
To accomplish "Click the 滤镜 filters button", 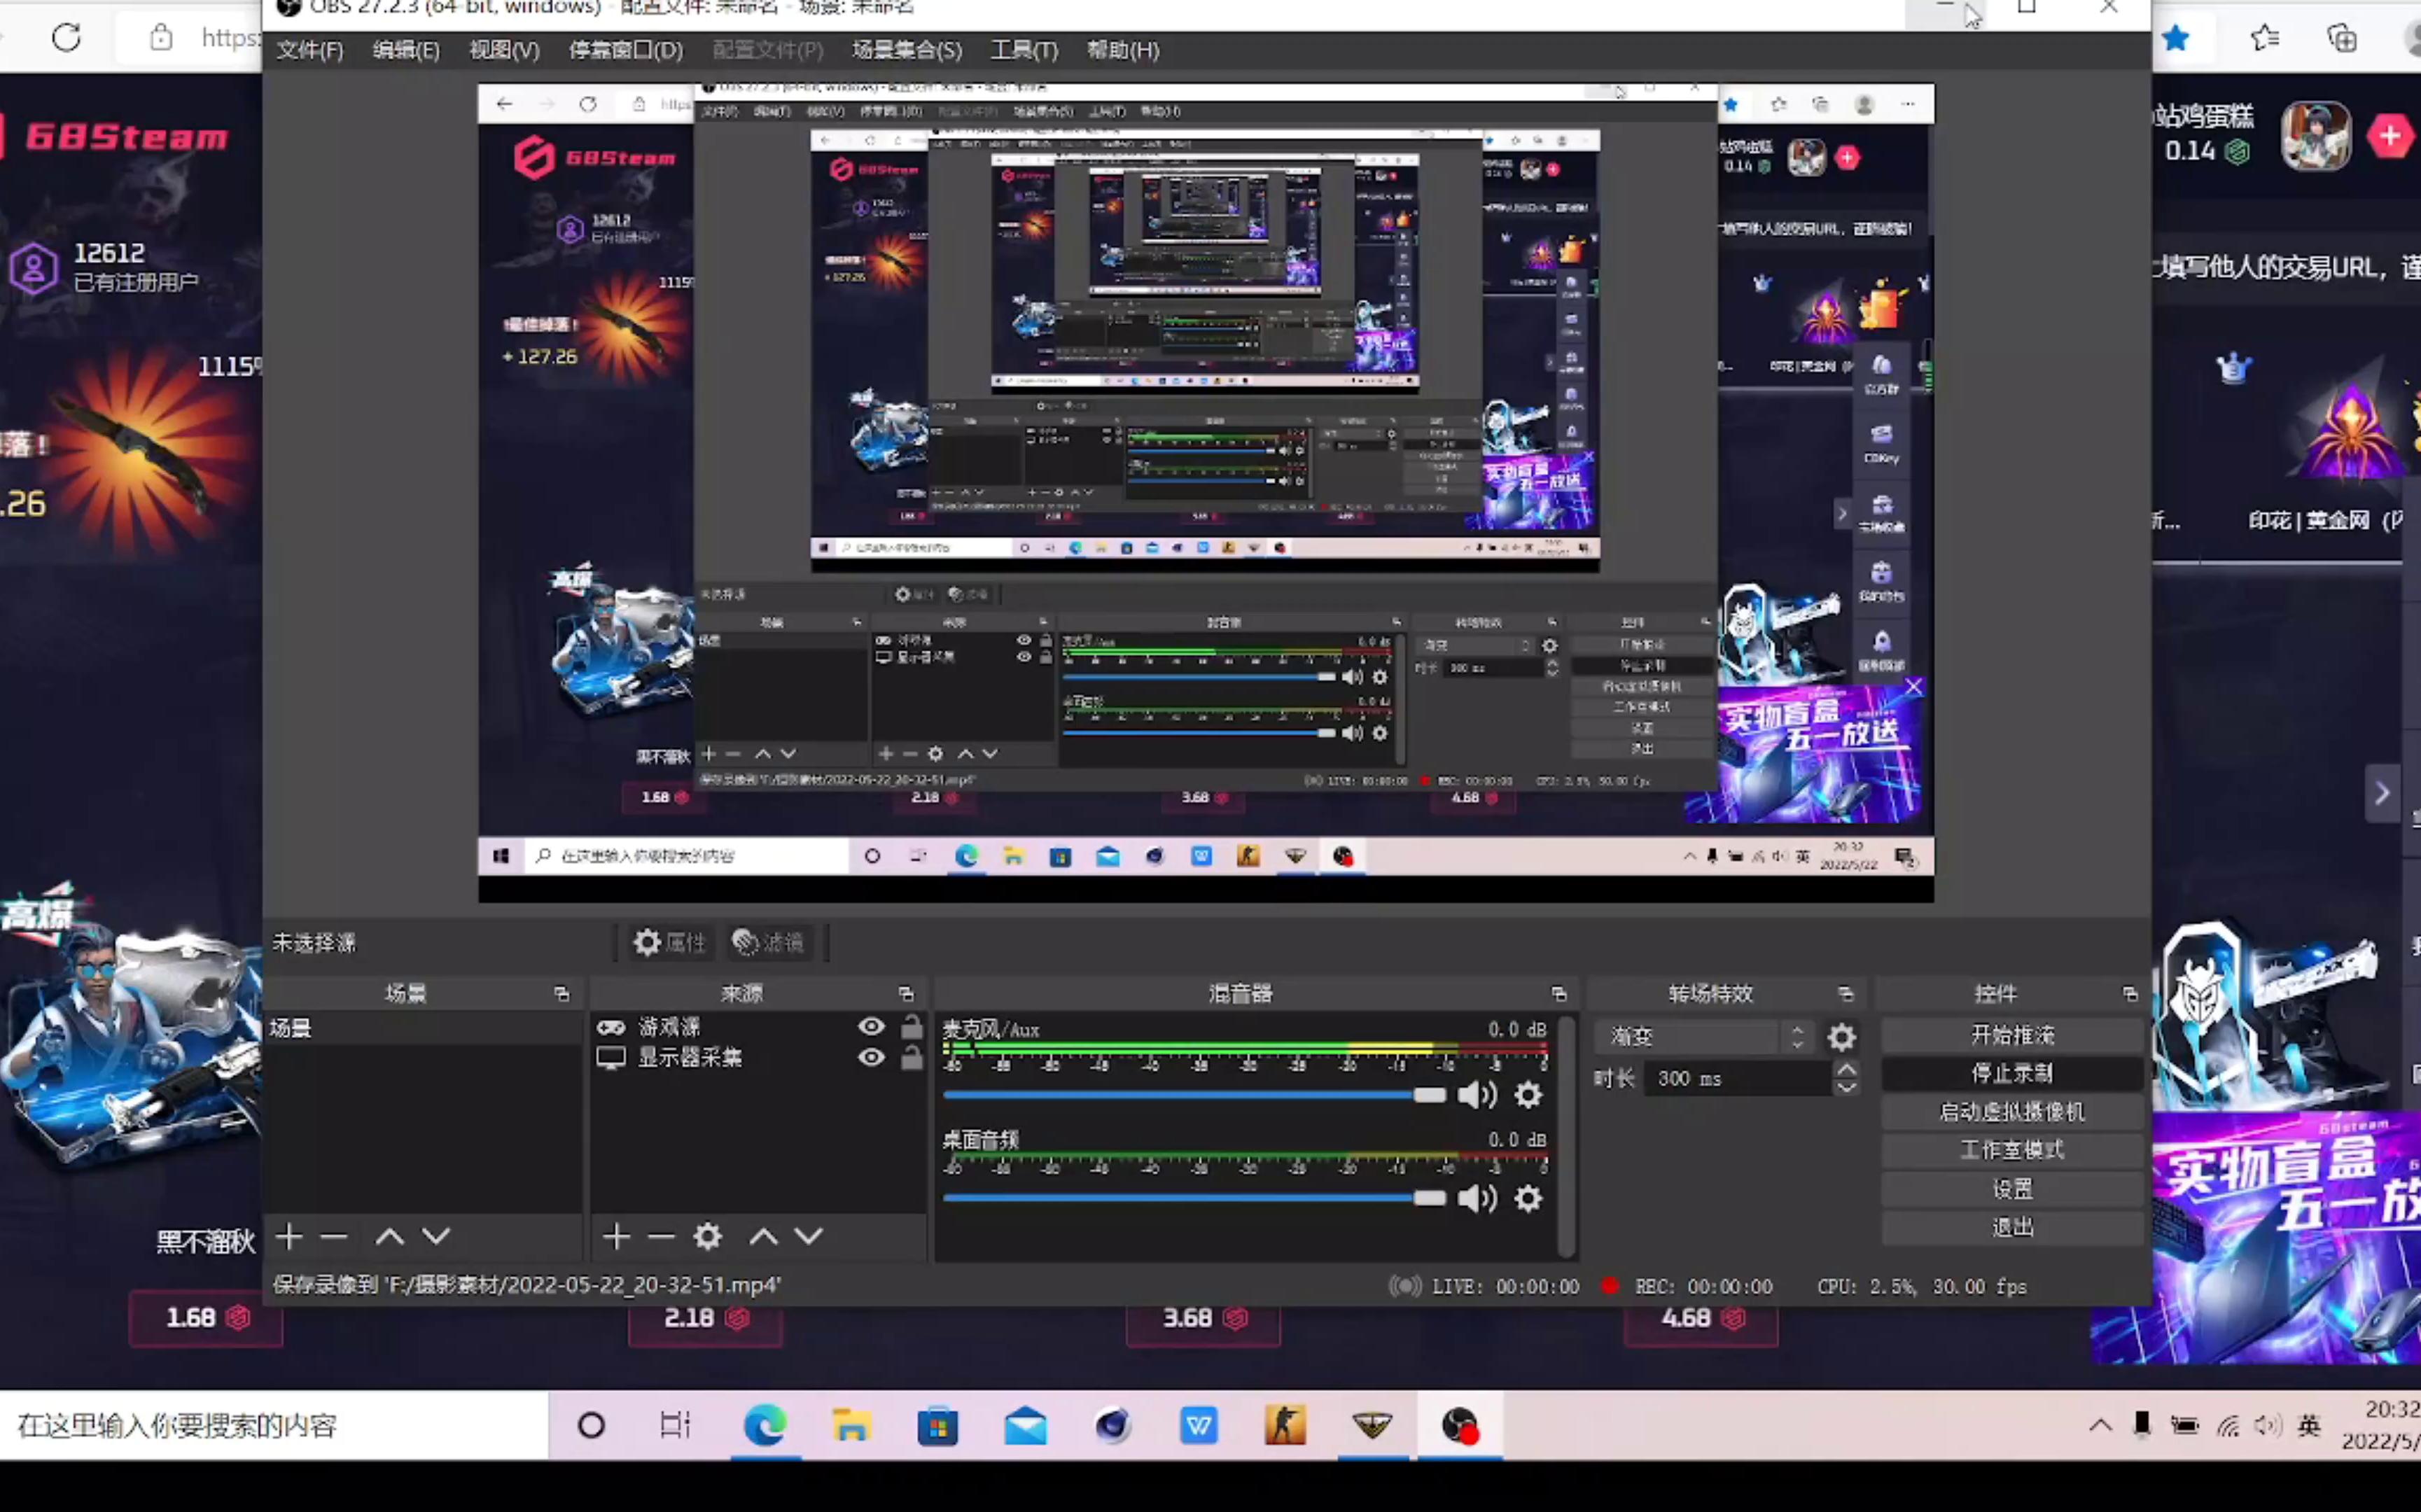I will coord(768,942).
